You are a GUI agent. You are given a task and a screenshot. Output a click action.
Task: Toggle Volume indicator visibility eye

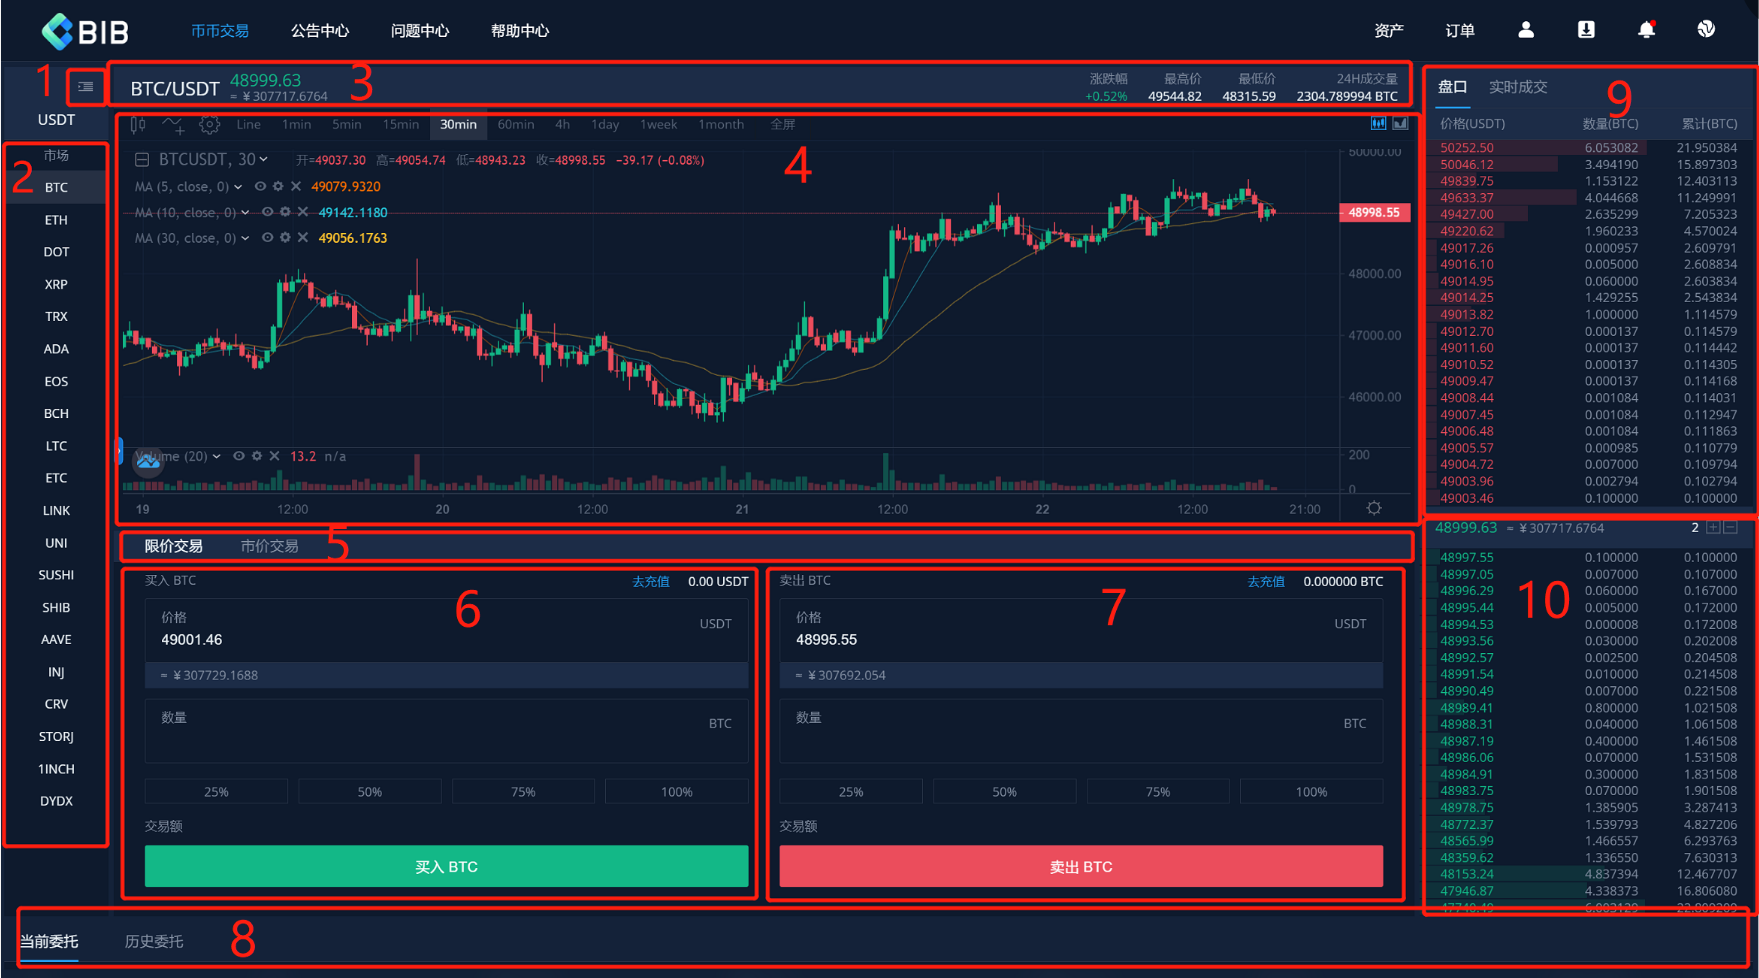[239, 456]
